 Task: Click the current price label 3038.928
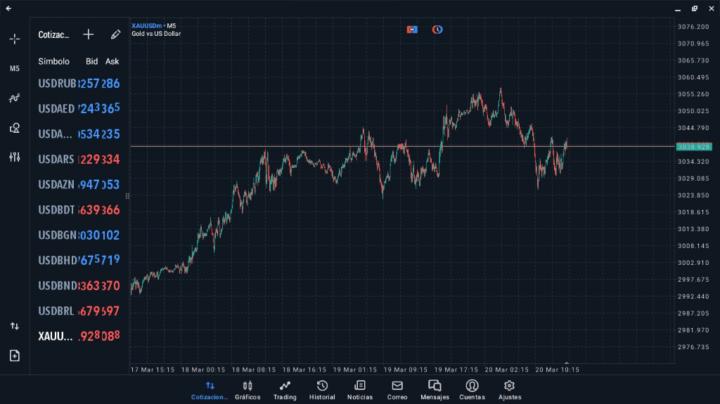[693, 147]
